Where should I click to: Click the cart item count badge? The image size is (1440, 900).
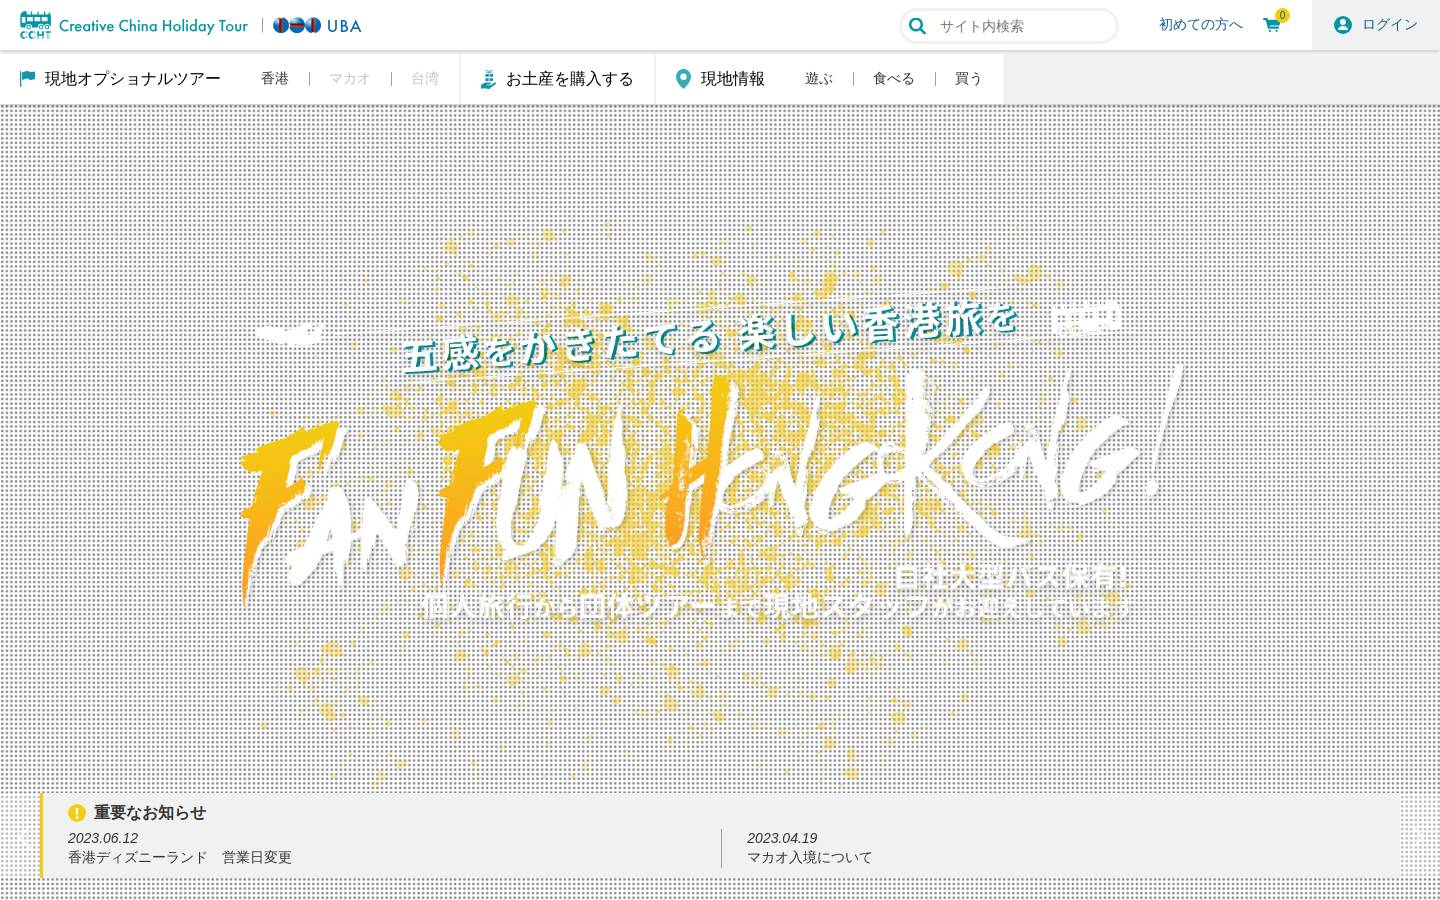(1282, 15)
